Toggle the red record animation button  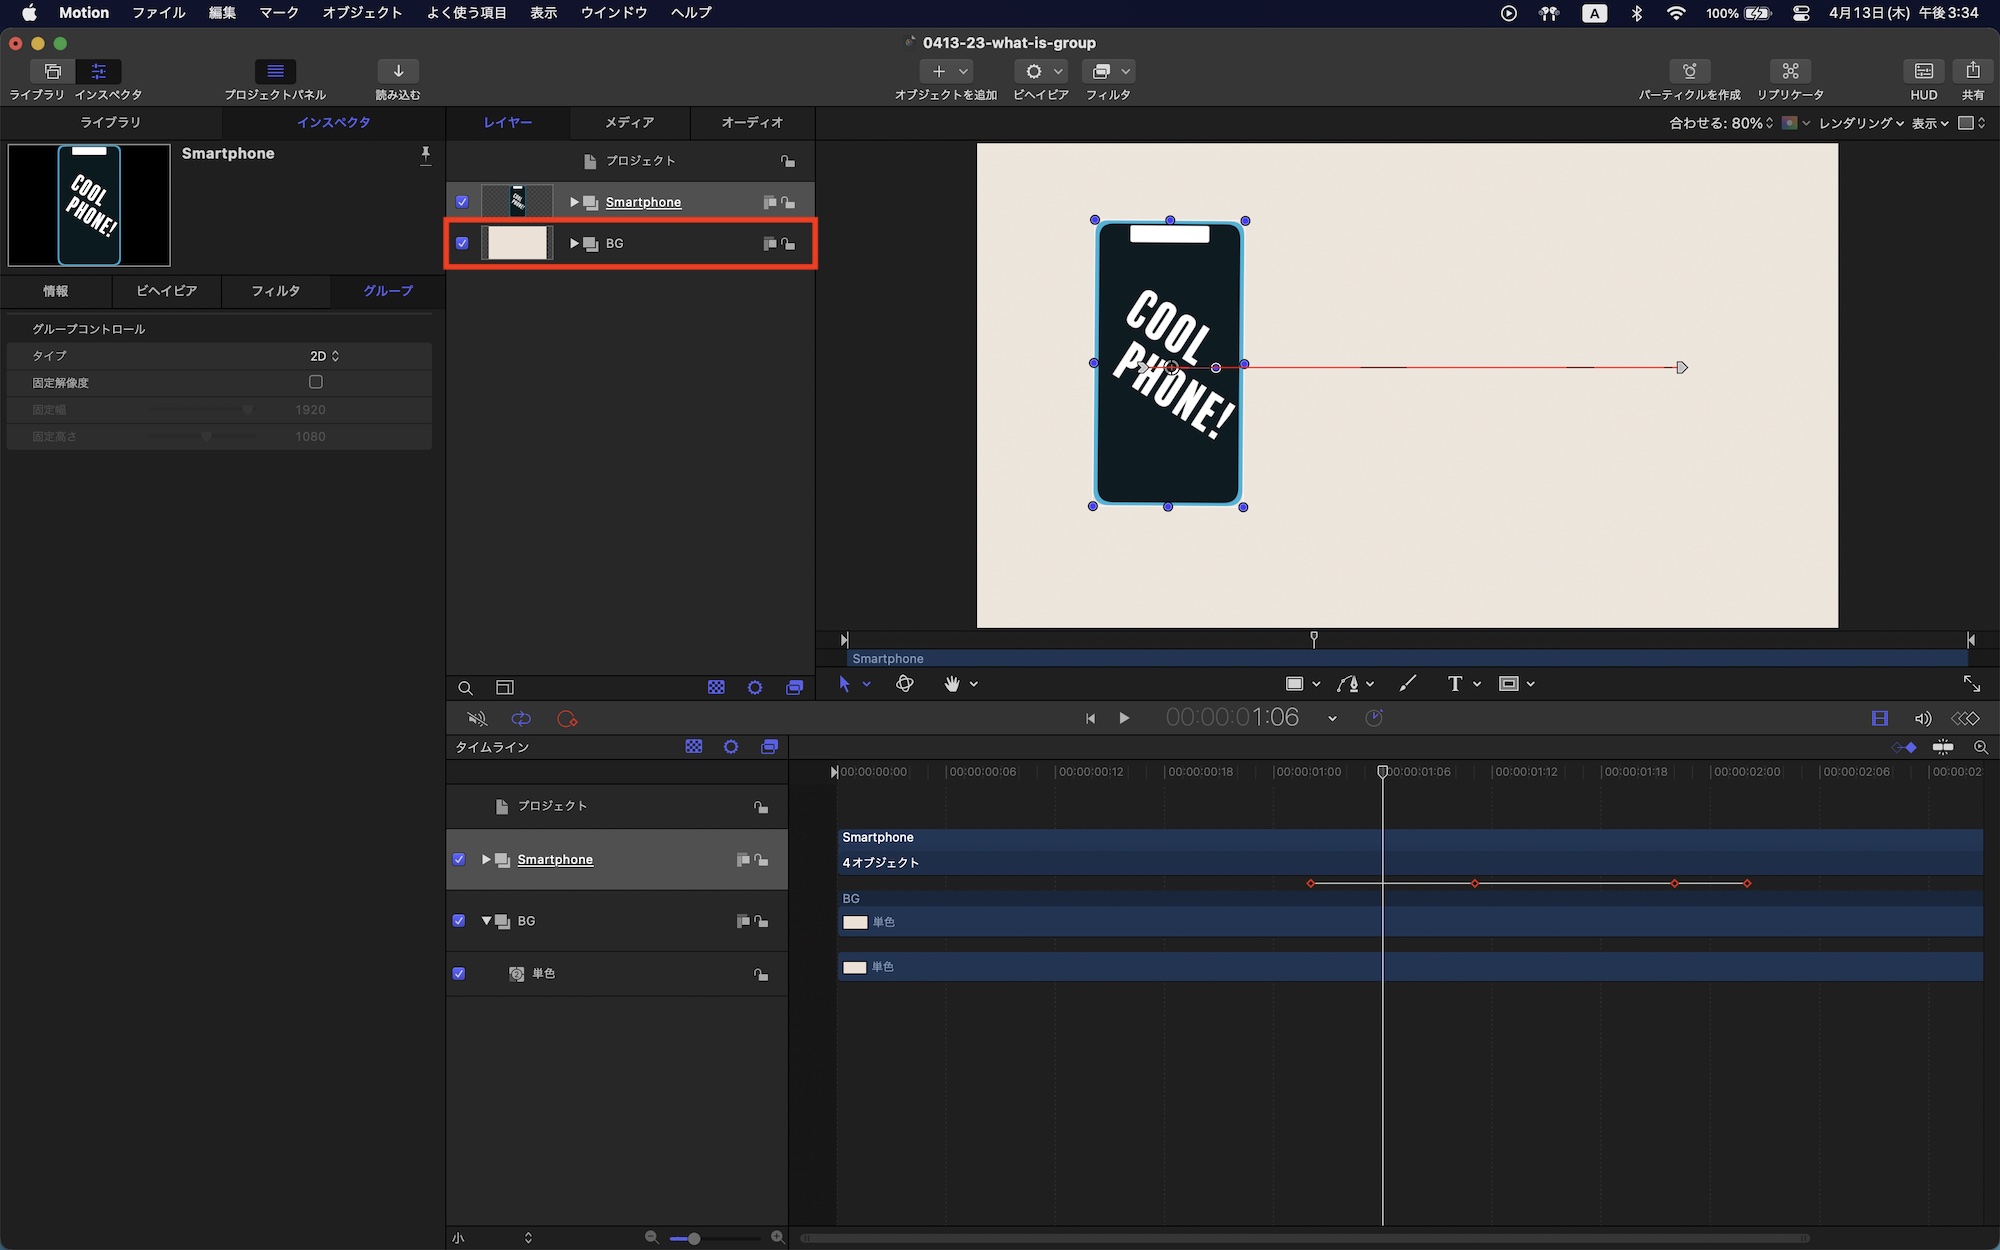point(567,719)
